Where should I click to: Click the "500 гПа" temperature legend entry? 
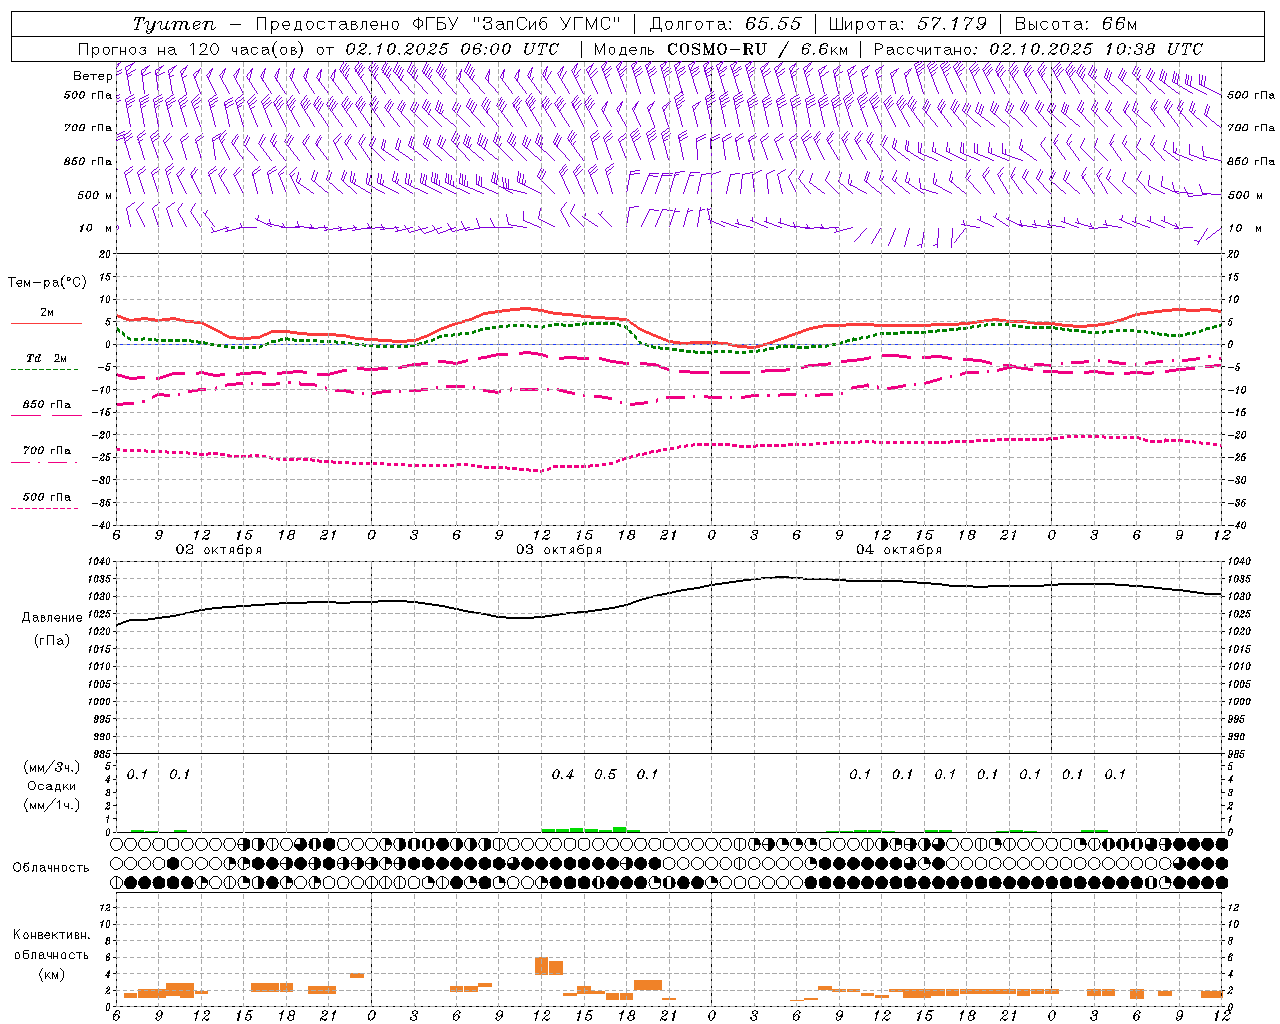46,497
